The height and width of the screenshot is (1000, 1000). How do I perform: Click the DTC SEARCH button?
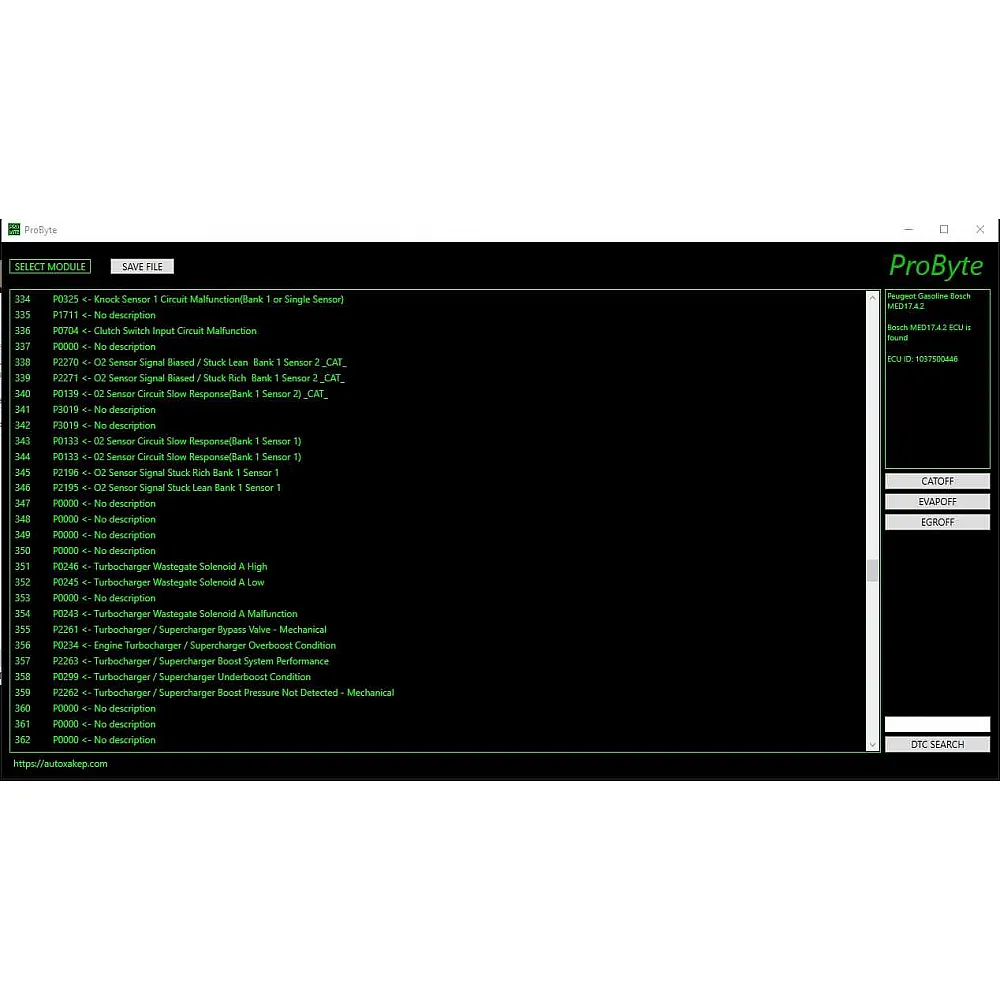(x=937, y=745)
